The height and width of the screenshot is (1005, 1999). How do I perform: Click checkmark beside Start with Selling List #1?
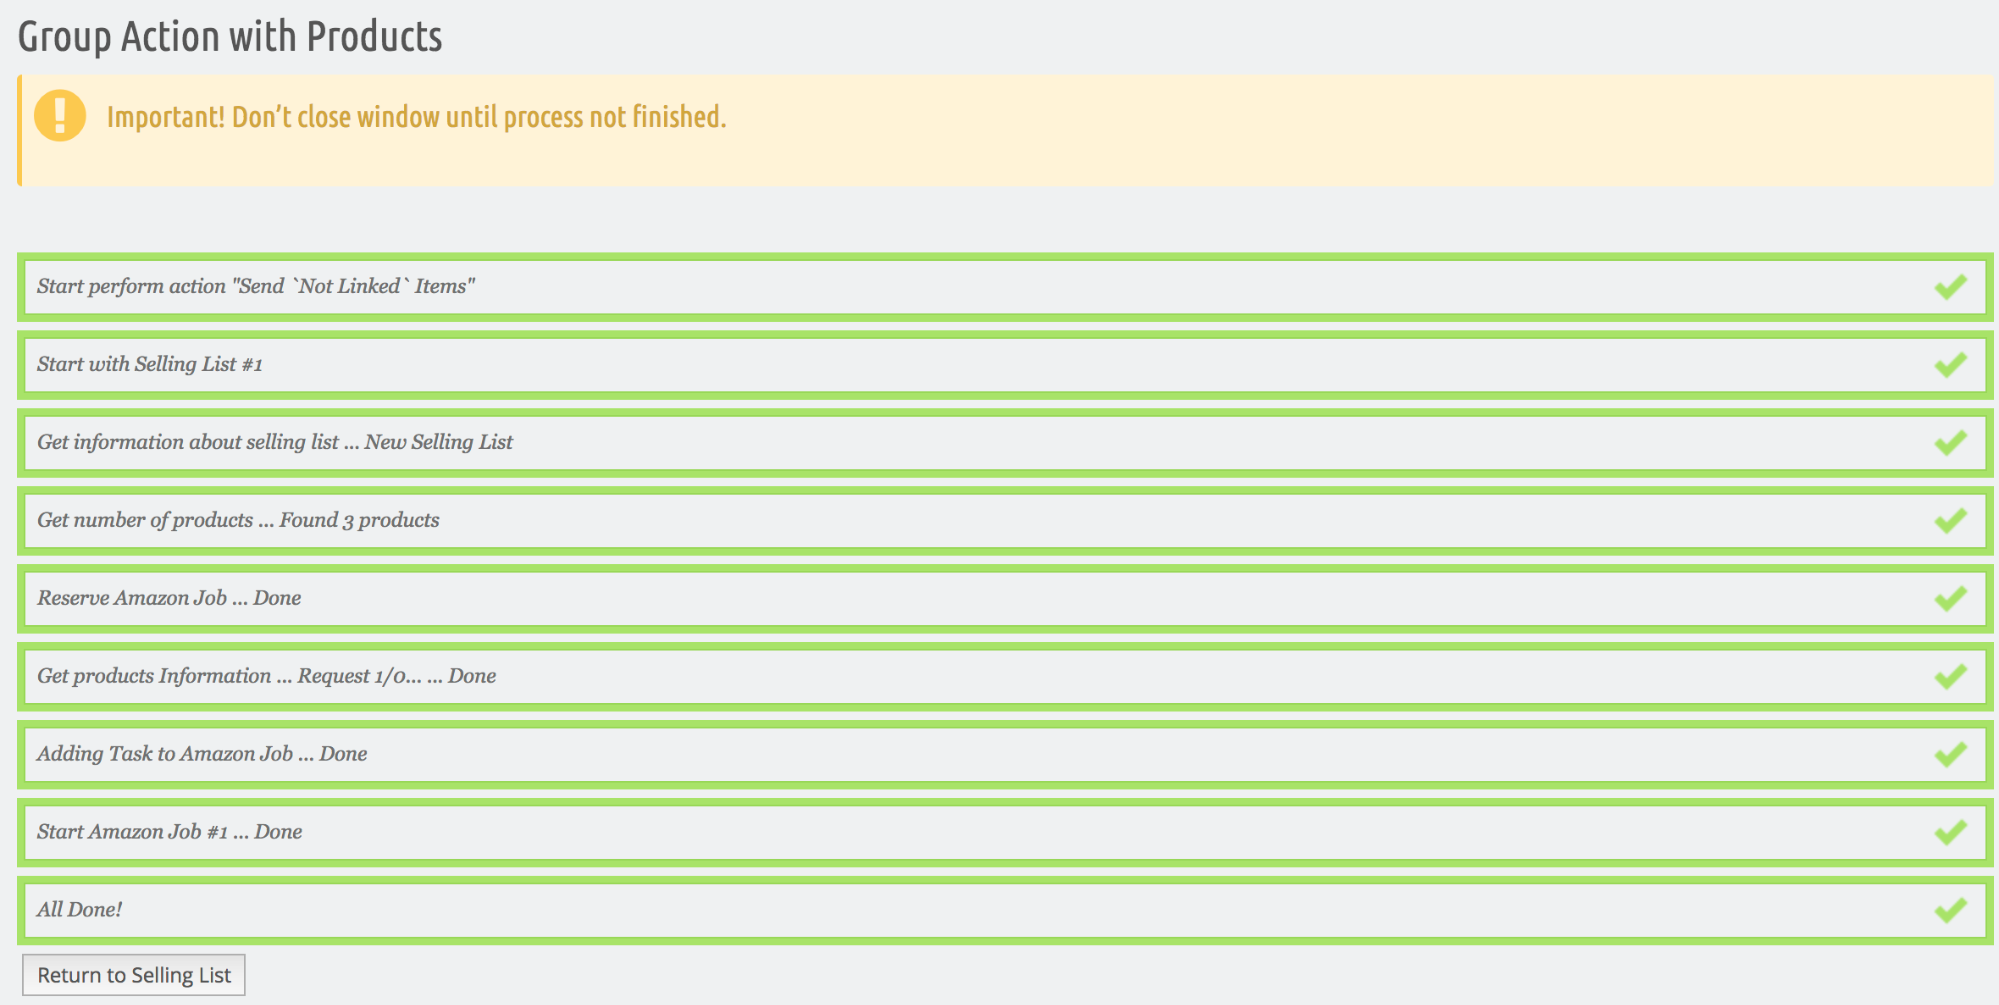coord(1950,365)
